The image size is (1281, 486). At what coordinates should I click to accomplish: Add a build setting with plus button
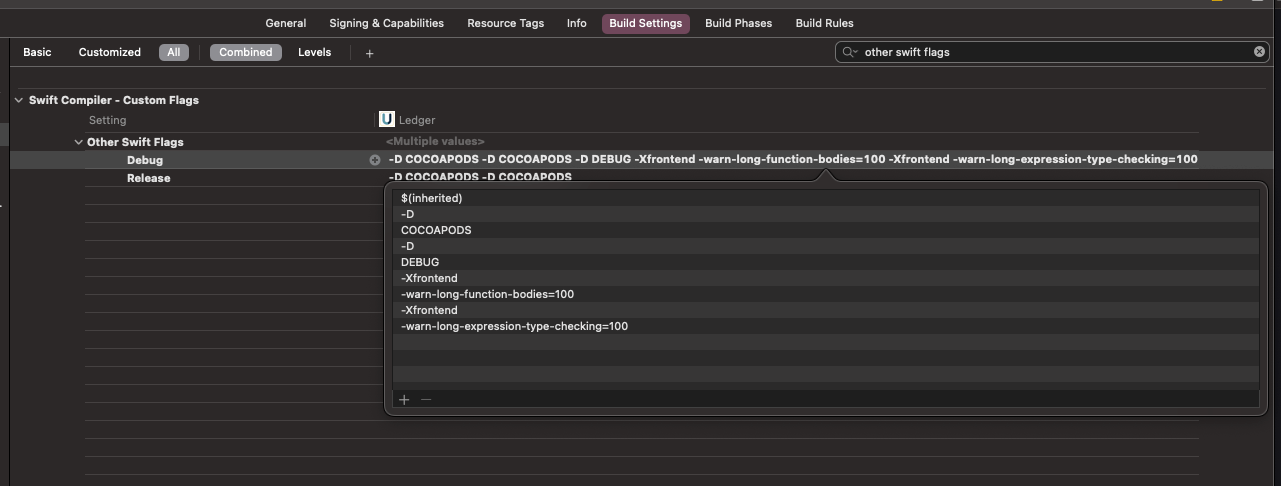(369, 53)
